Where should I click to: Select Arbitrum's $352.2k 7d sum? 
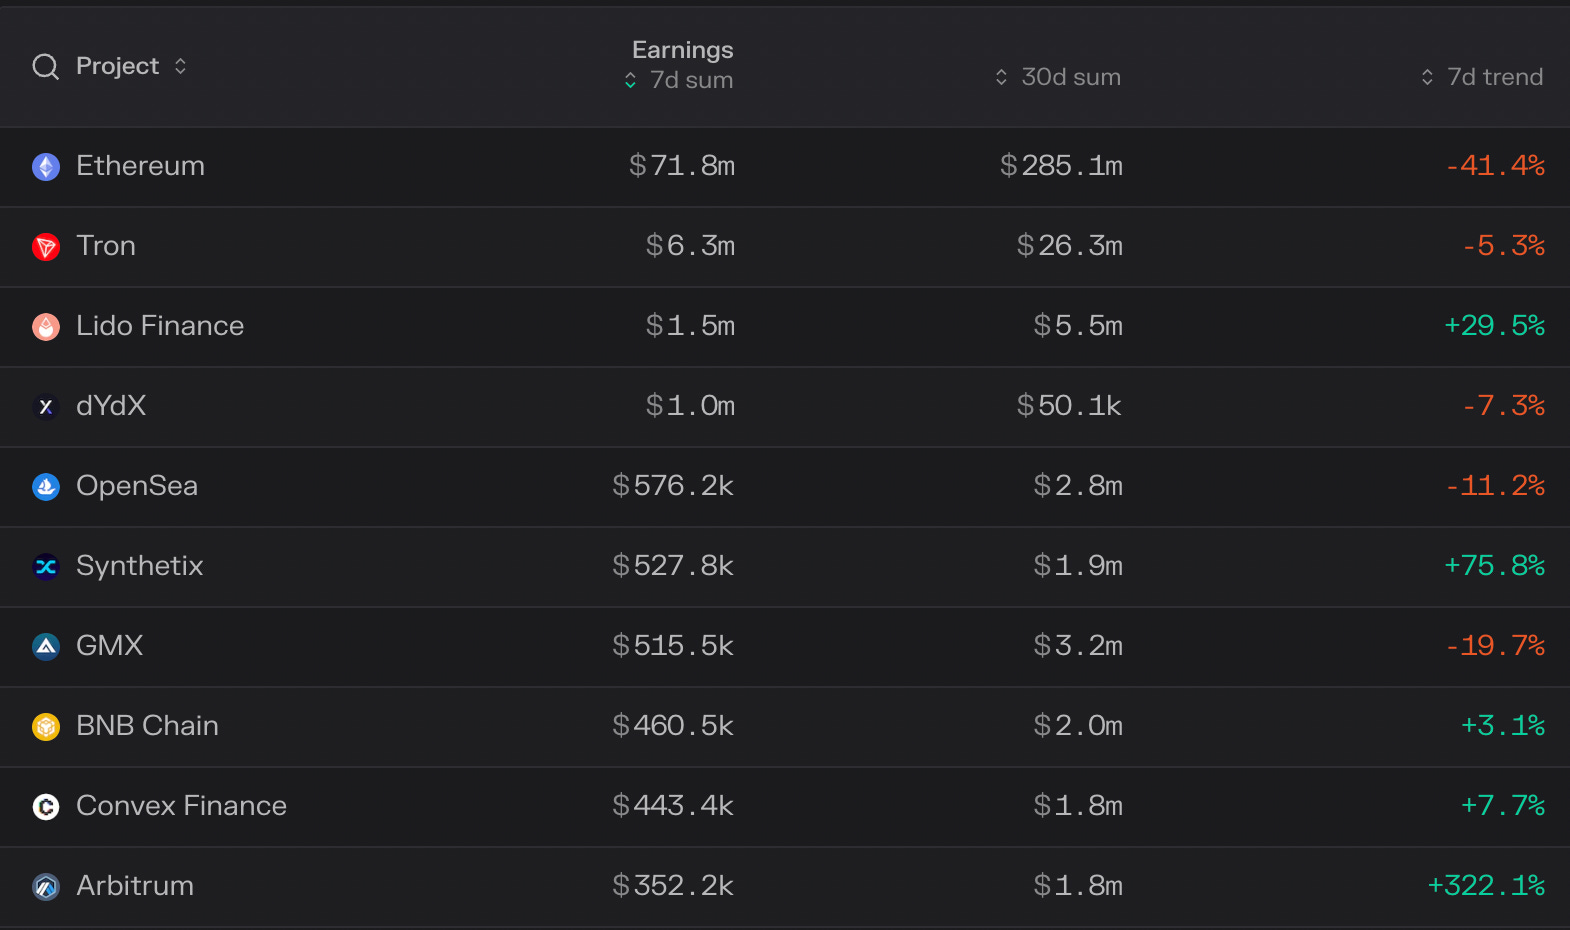click(x=673, y=886)
